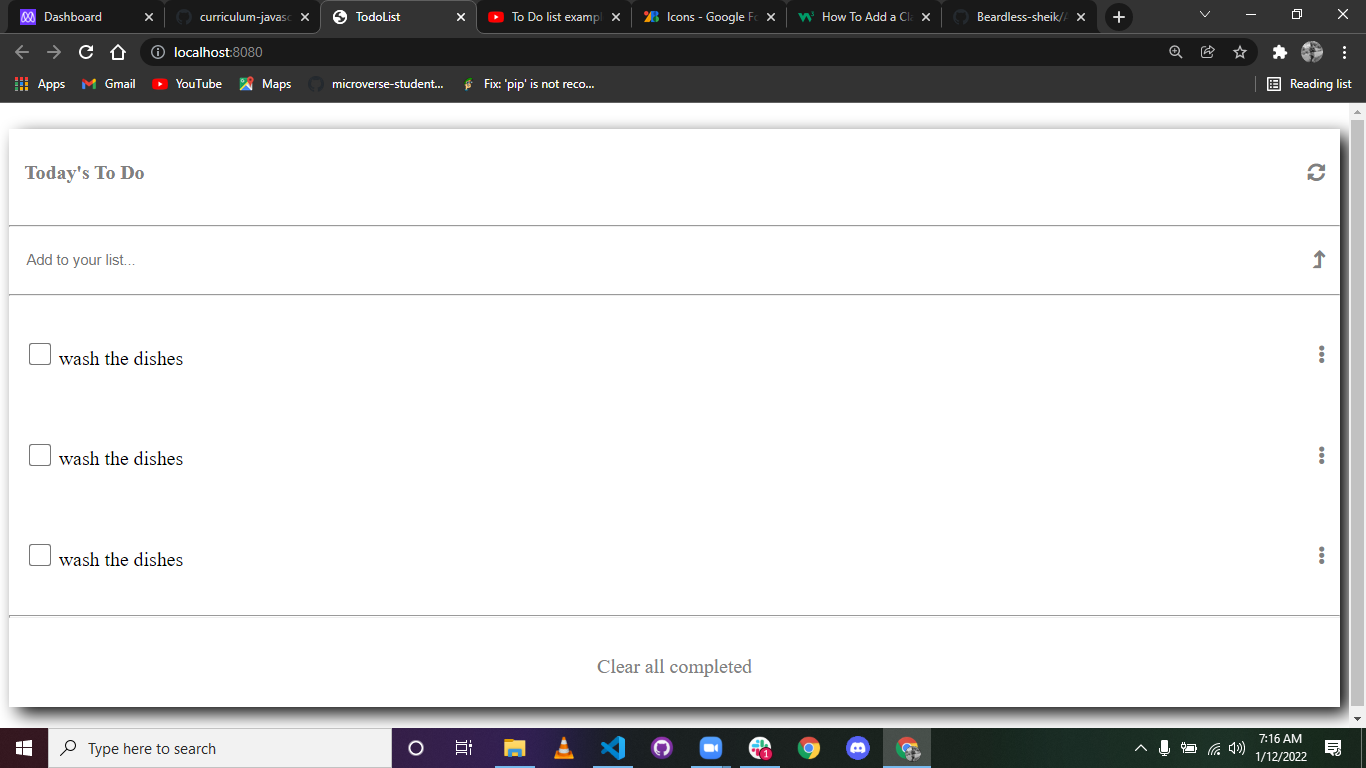Image resolution: width=1366 pixels, height=768 pixels.
Task: Open the Windows Start menu
Action: 24,748
